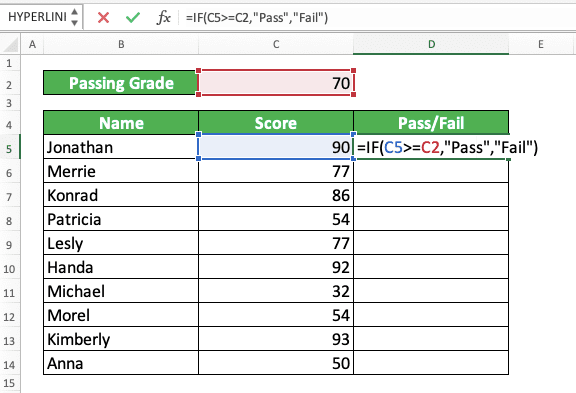
Task: Select the cell containing Kimberly
Action: [121, 339]
